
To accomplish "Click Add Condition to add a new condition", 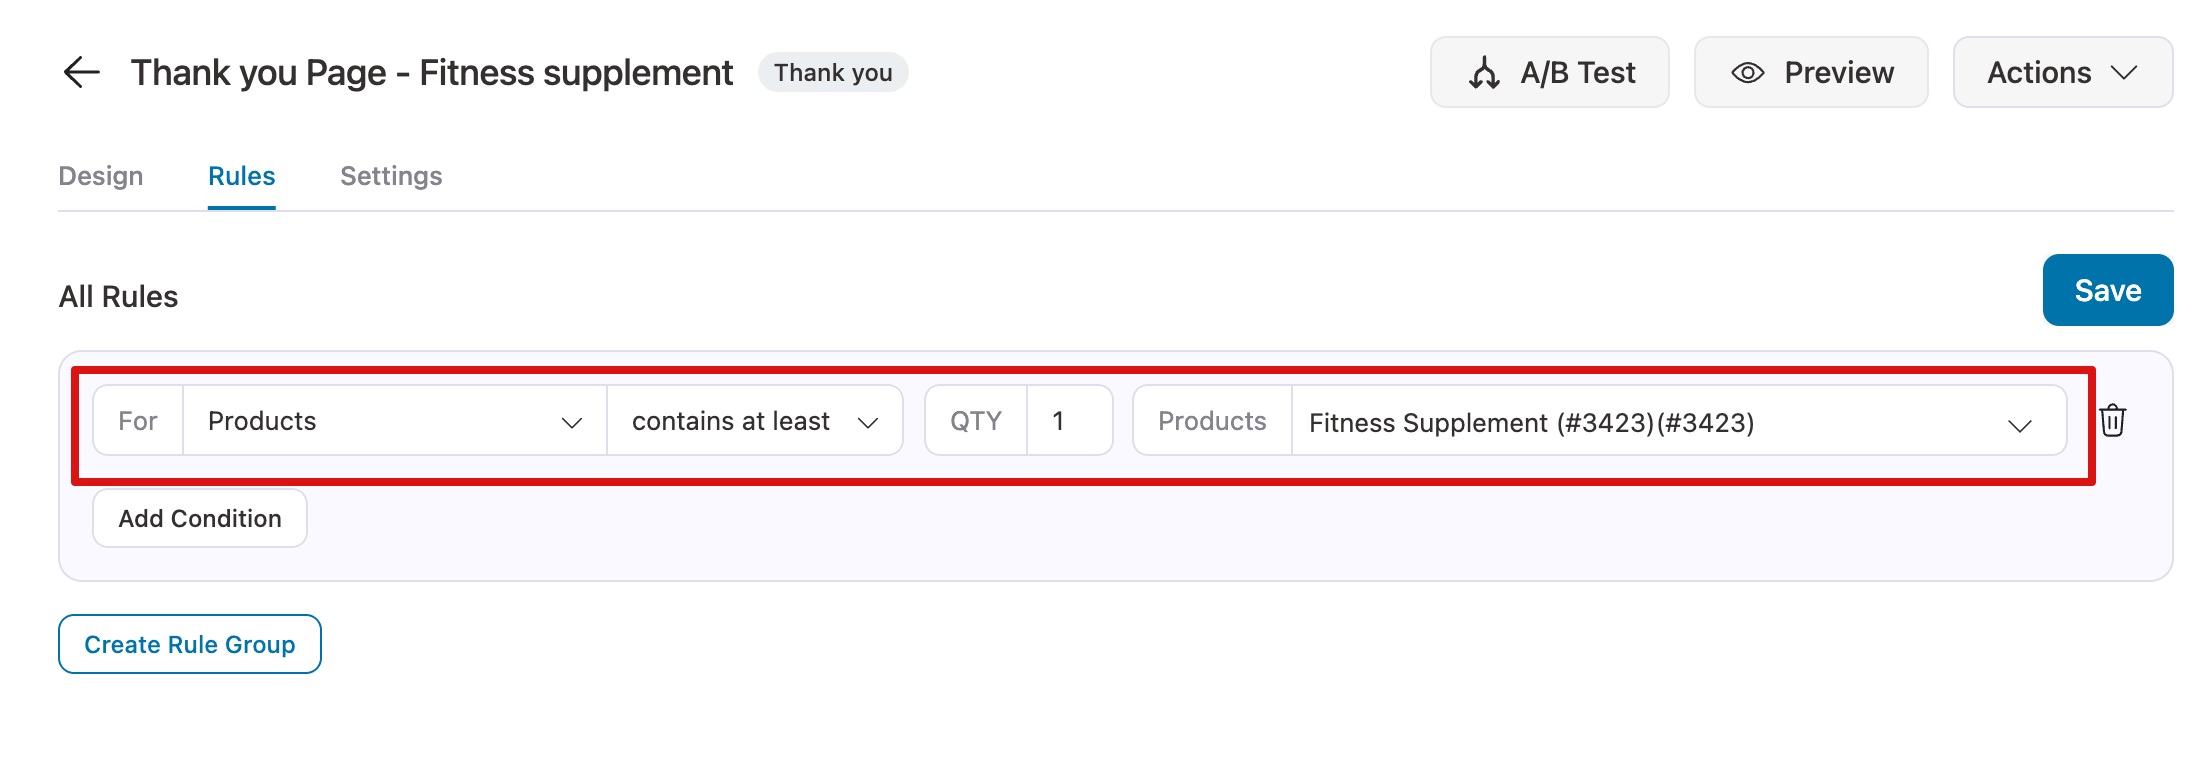I will pyautogui.click(x=199, y=518).
